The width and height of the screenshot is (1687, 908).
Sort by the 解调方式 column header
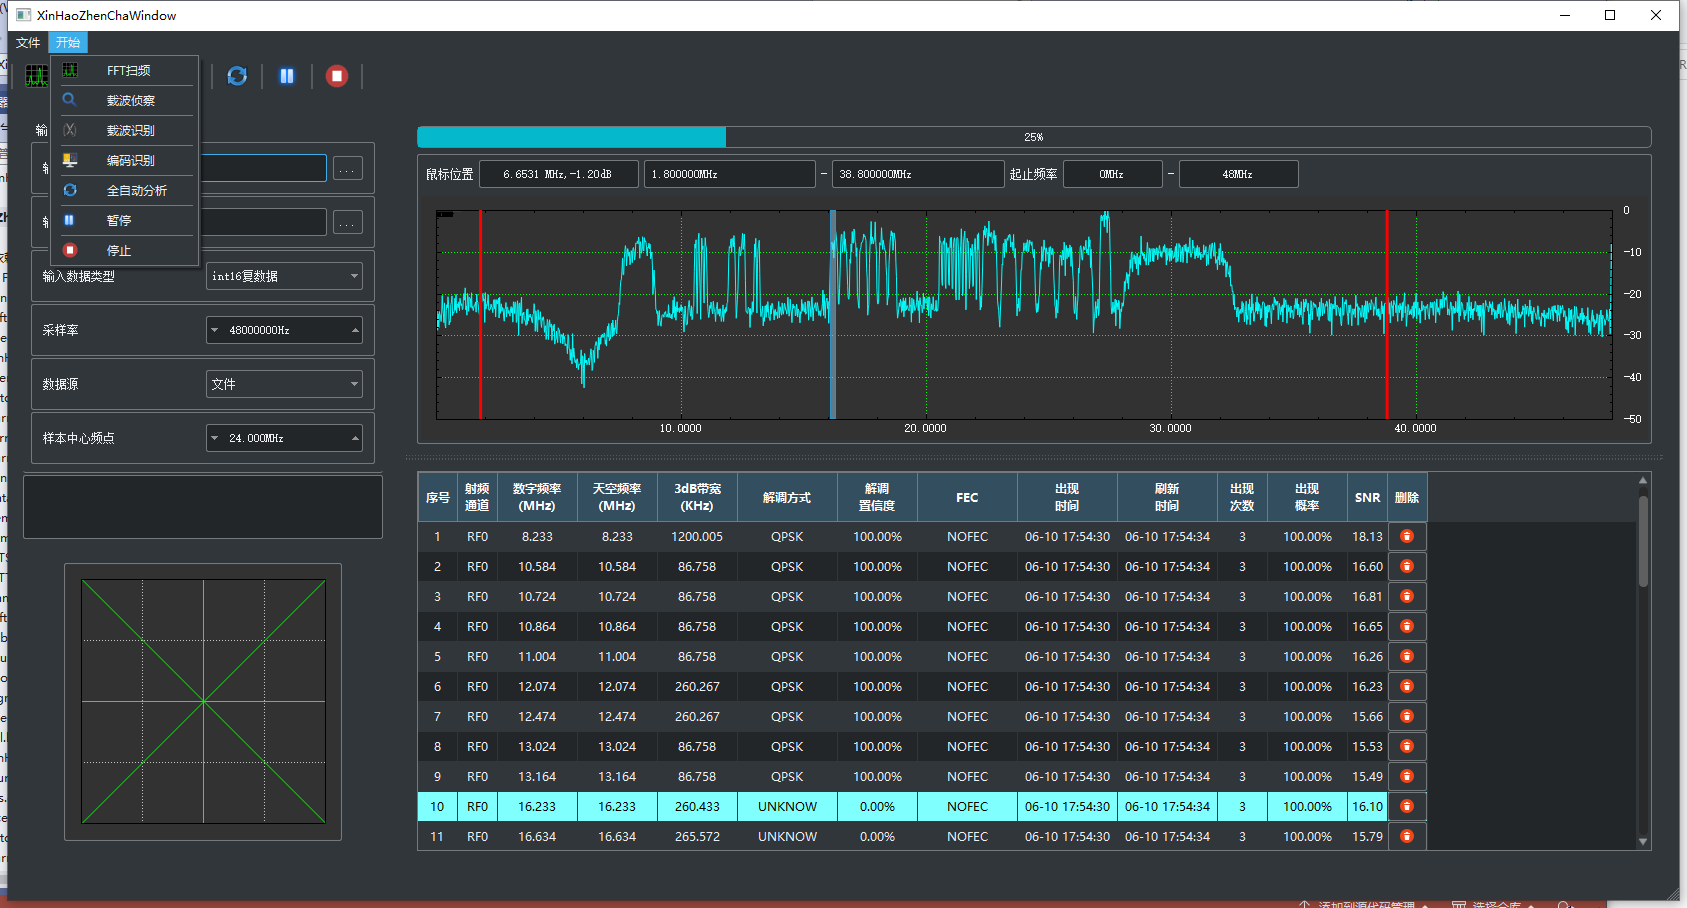tap(787, 497)
